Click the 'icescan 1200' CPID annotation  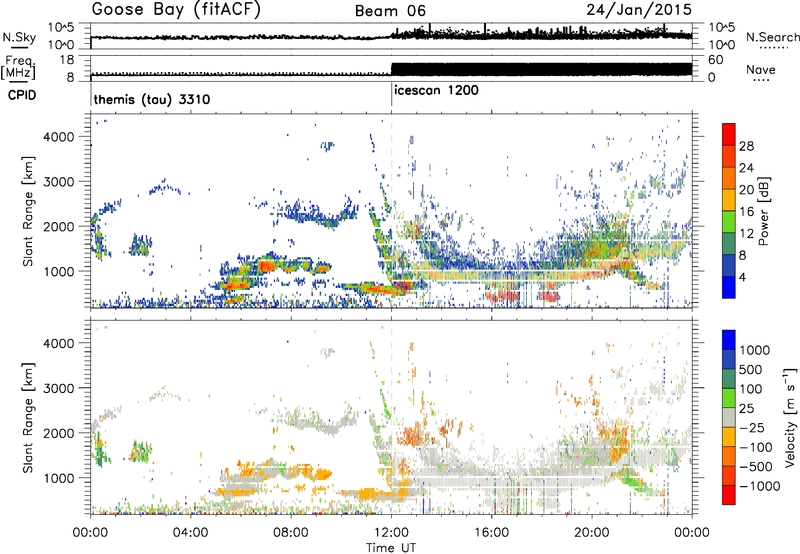436,90
